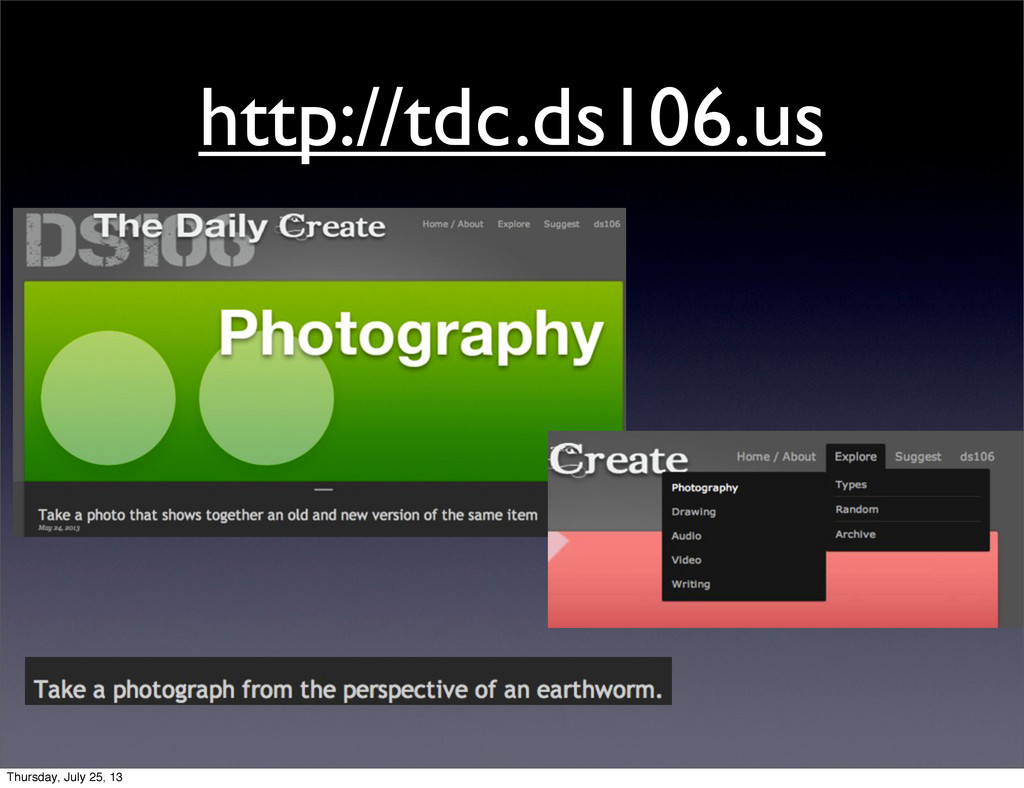Open Home / About in dropdown screenshot
The height and width of the screenshot is (788, 1024).
coord(776,457)
